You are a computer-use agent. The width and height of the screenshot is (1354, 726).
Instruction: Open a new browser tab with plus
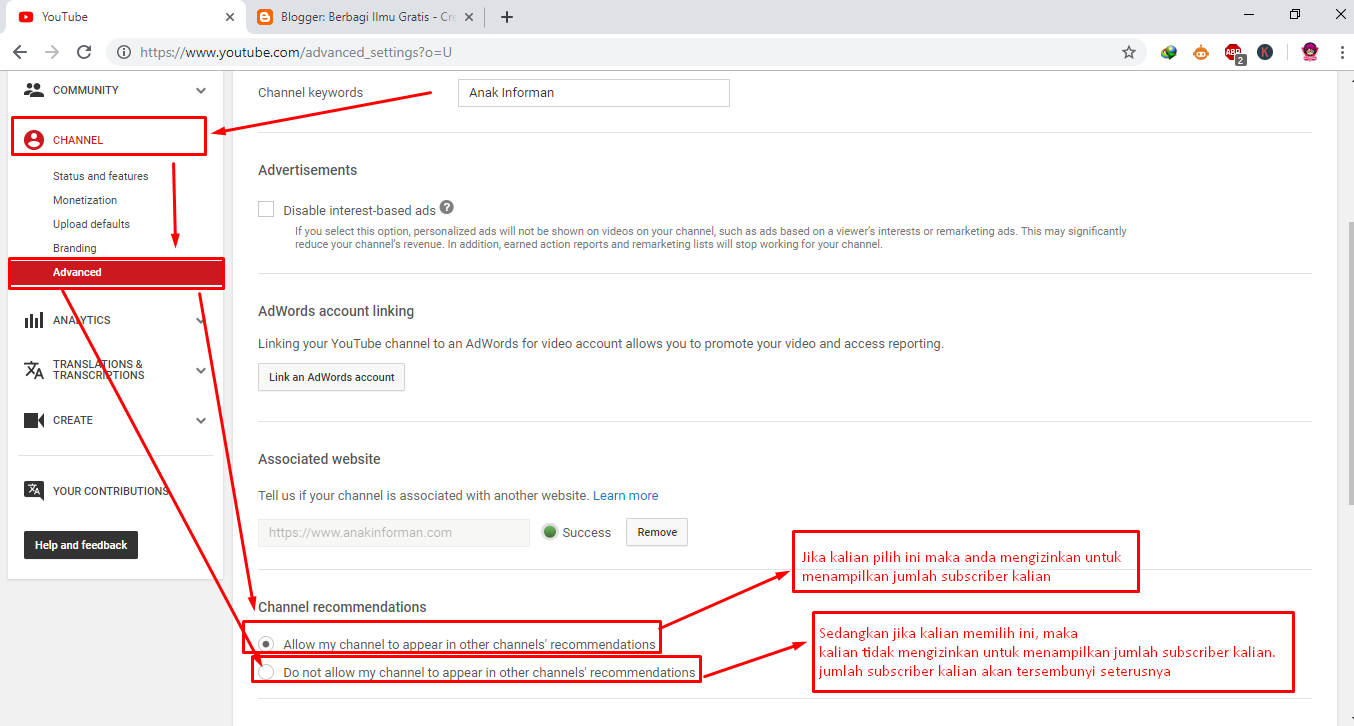[x=507, y=17]
